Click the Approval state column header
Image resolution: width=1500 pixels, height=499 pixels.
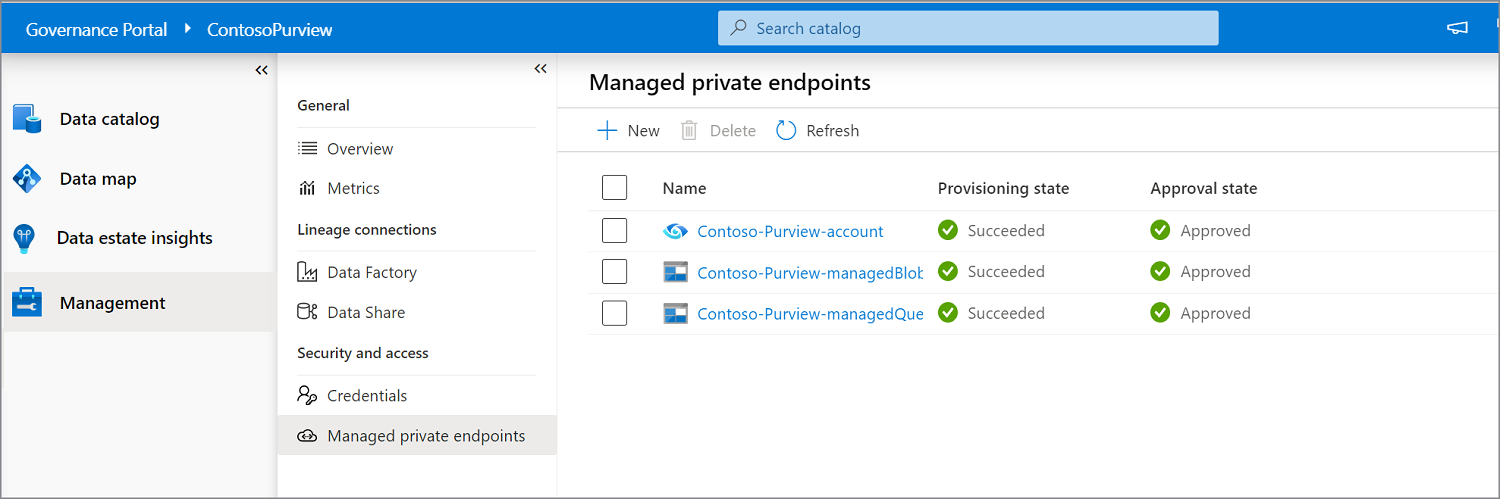point(1204,188)
